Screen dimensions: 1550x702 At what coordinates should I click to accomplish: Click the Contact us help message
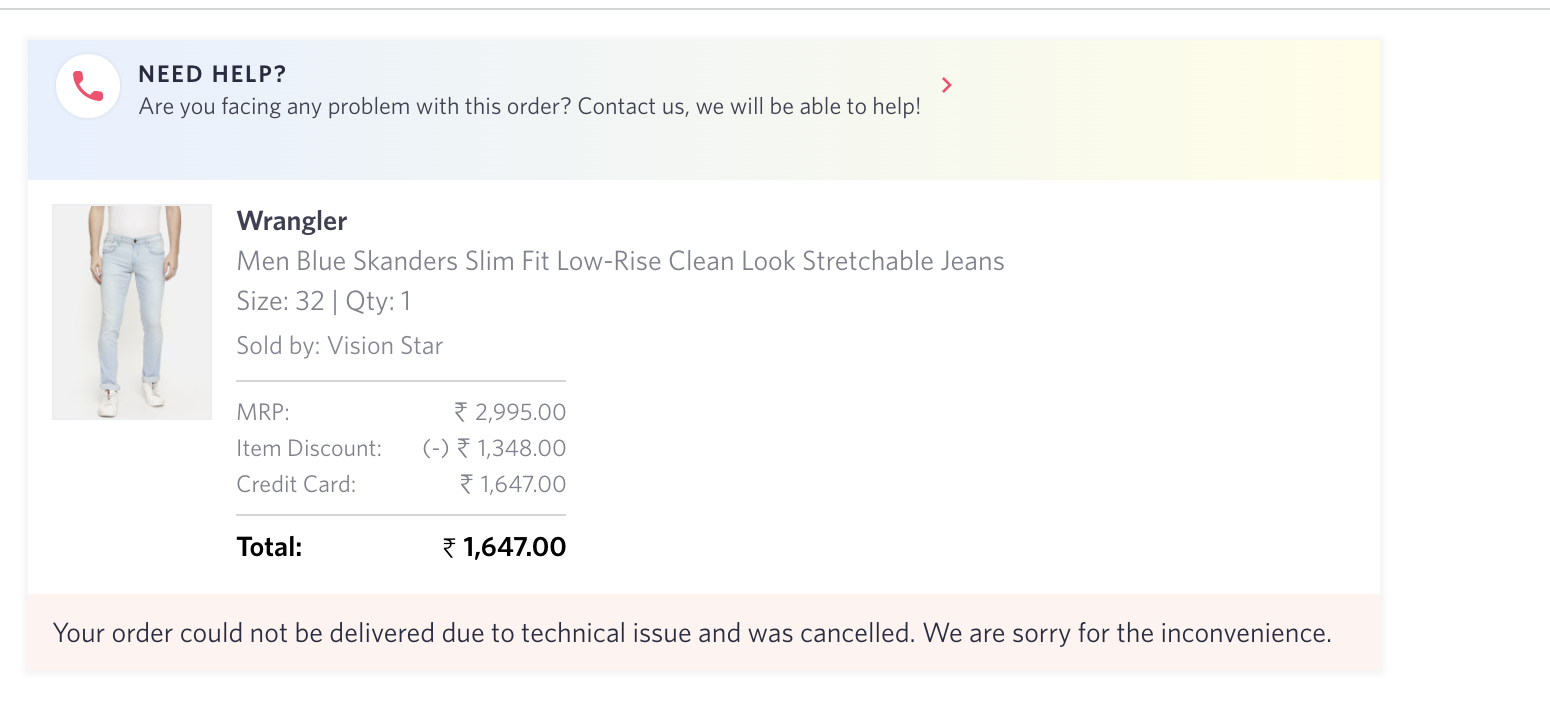pyautogui.click(x=529, y=107)
